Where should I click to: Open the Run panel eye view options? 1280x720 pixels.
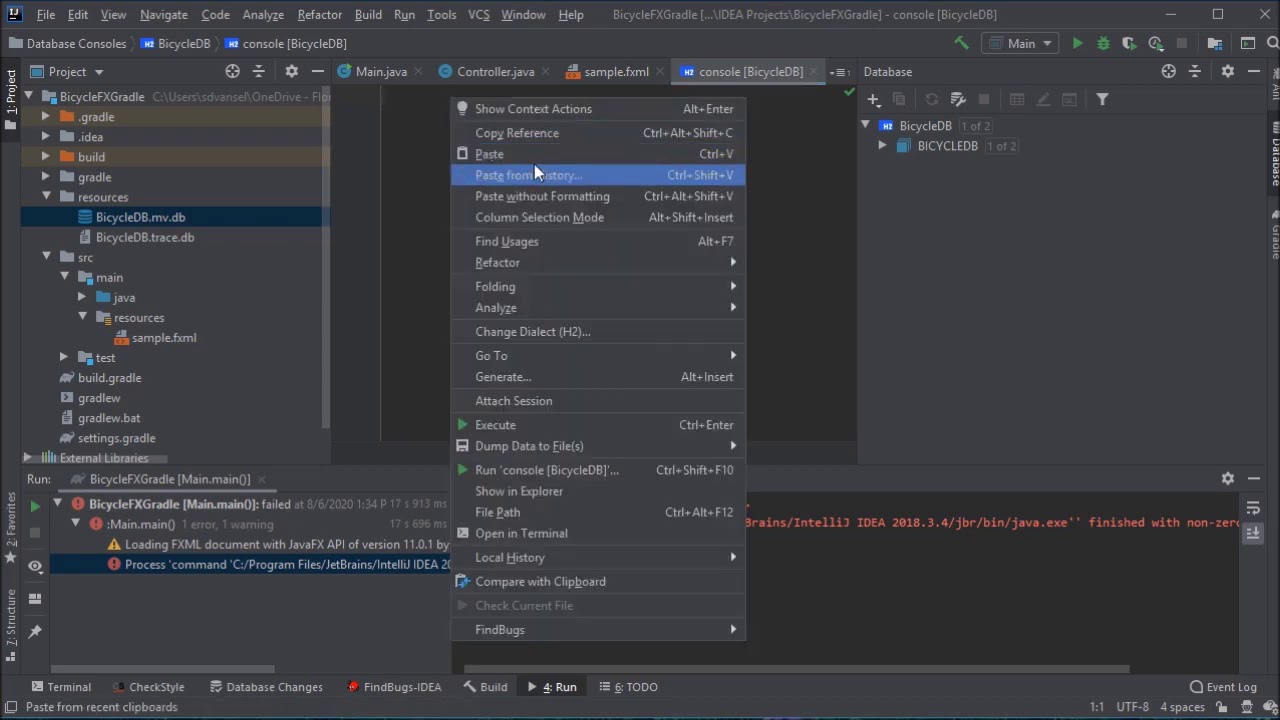[x=35, y=566]
